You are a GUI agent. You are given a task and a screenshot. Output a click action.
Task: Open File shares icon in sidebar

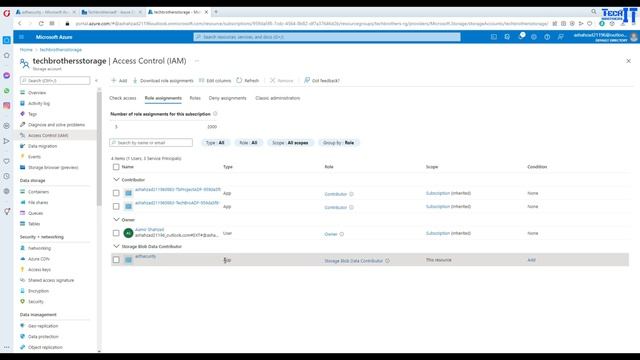pyautogui.click(x=22, y=202)
